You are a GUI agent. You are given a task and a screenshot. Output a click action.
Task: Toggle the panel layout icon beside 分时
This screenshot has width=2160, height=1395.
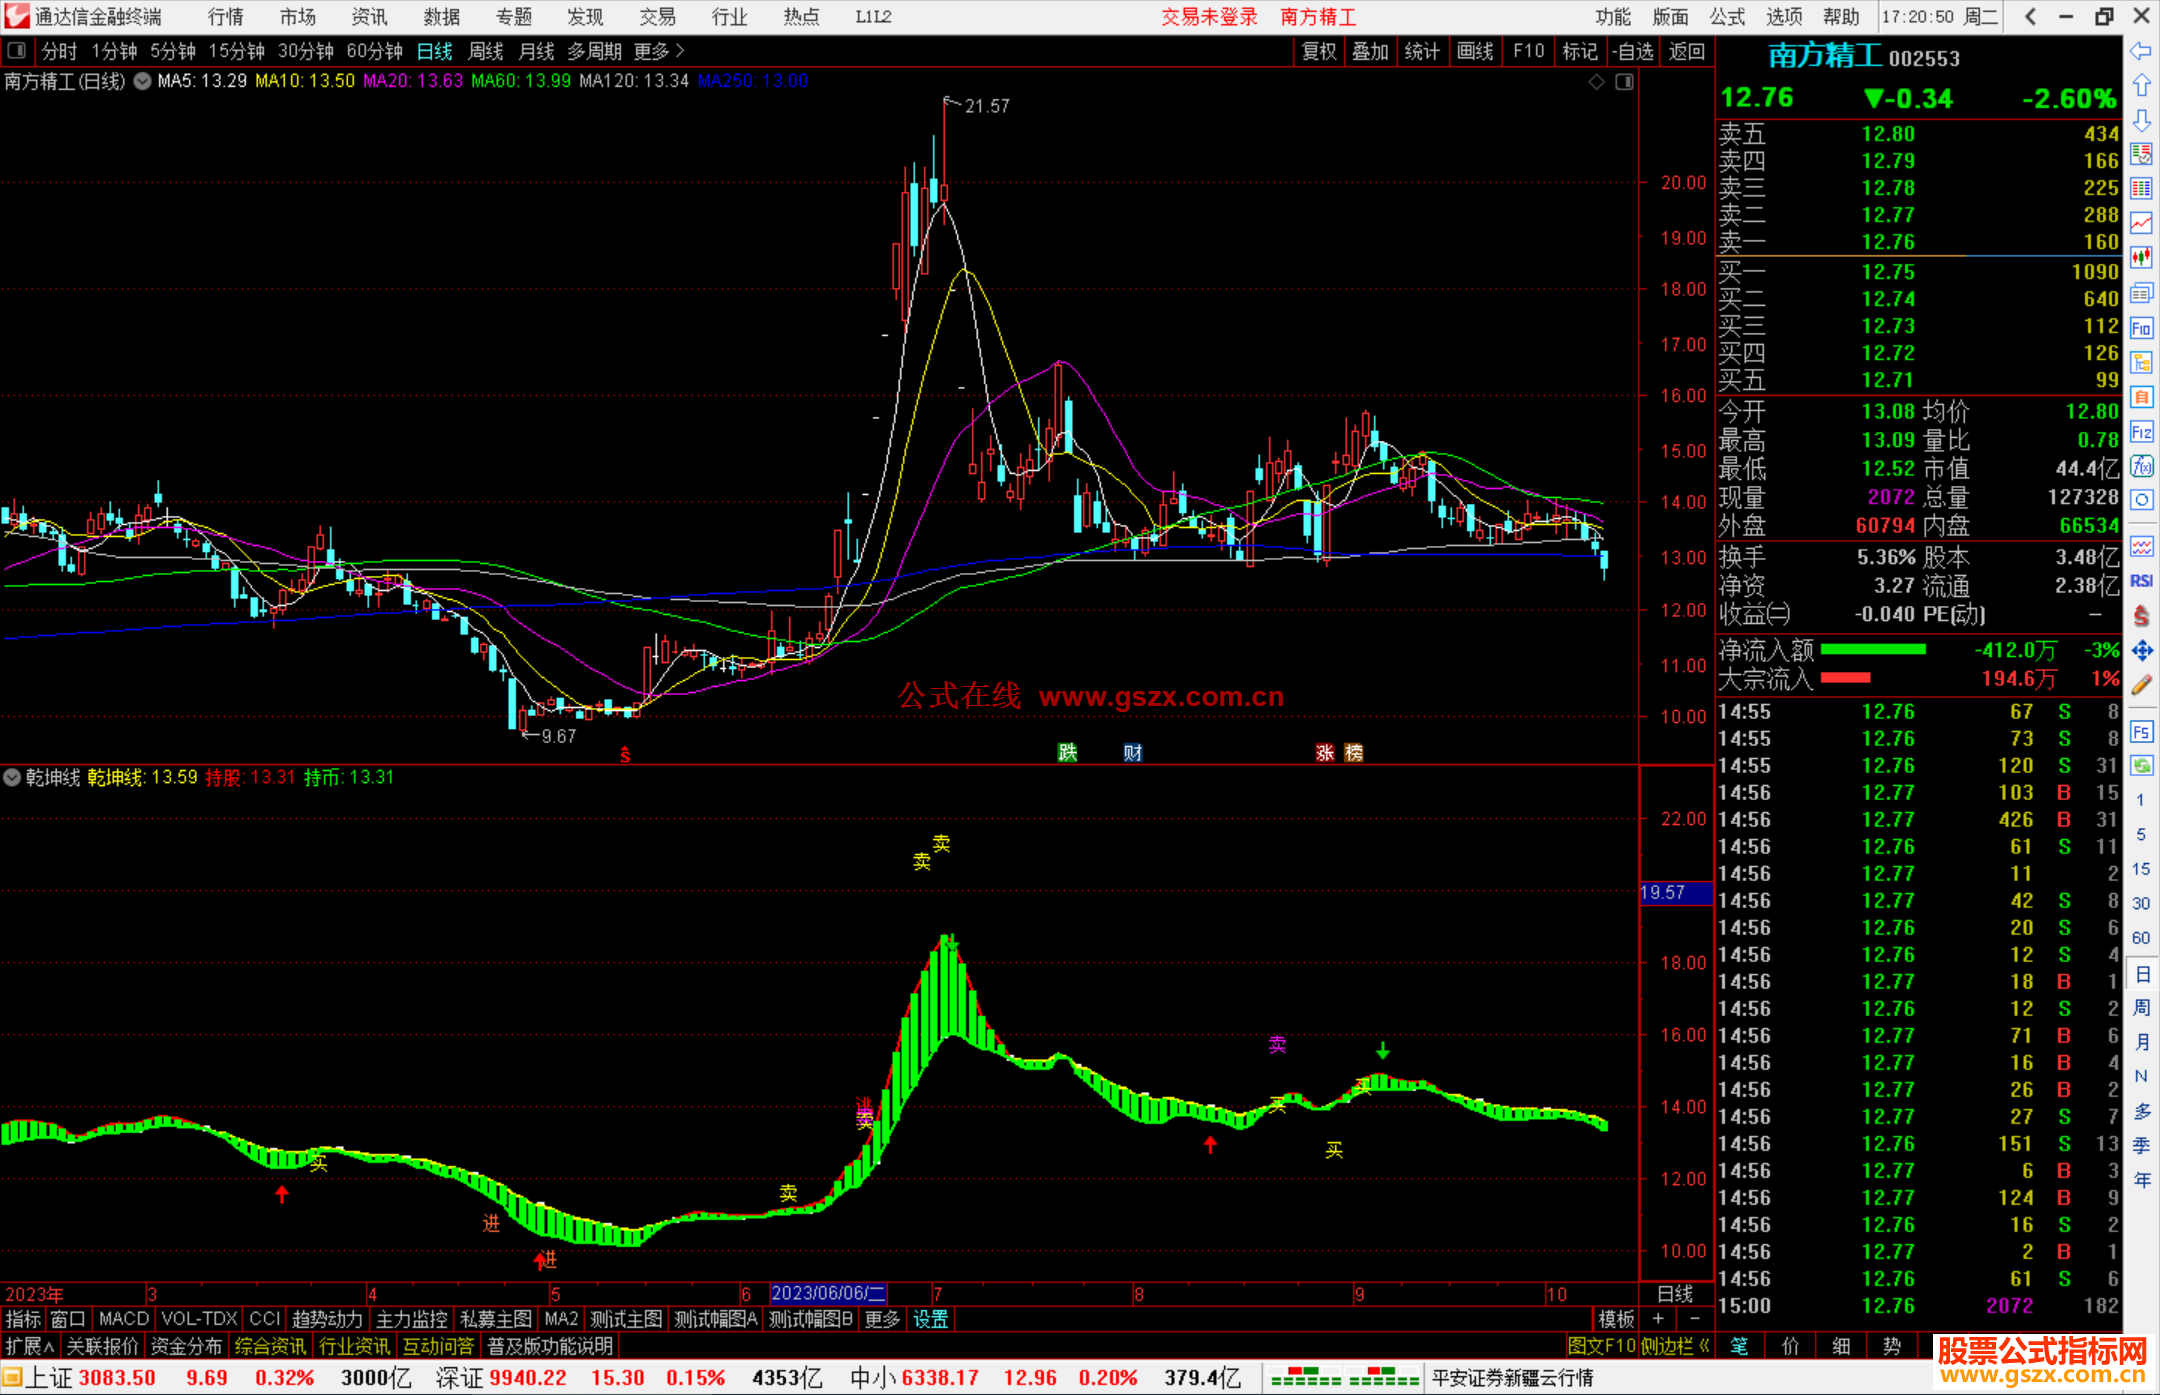pyautogui.click(x=17, y=51)
